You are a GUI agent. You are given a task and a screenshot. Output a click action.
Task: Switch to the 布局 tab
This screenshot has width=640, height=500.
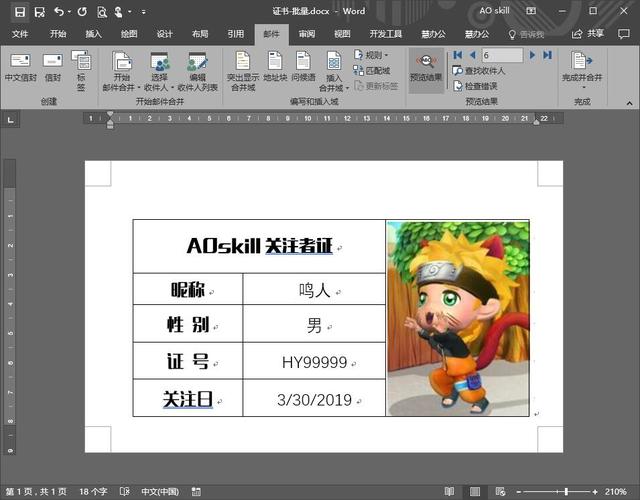coord(200,34)
